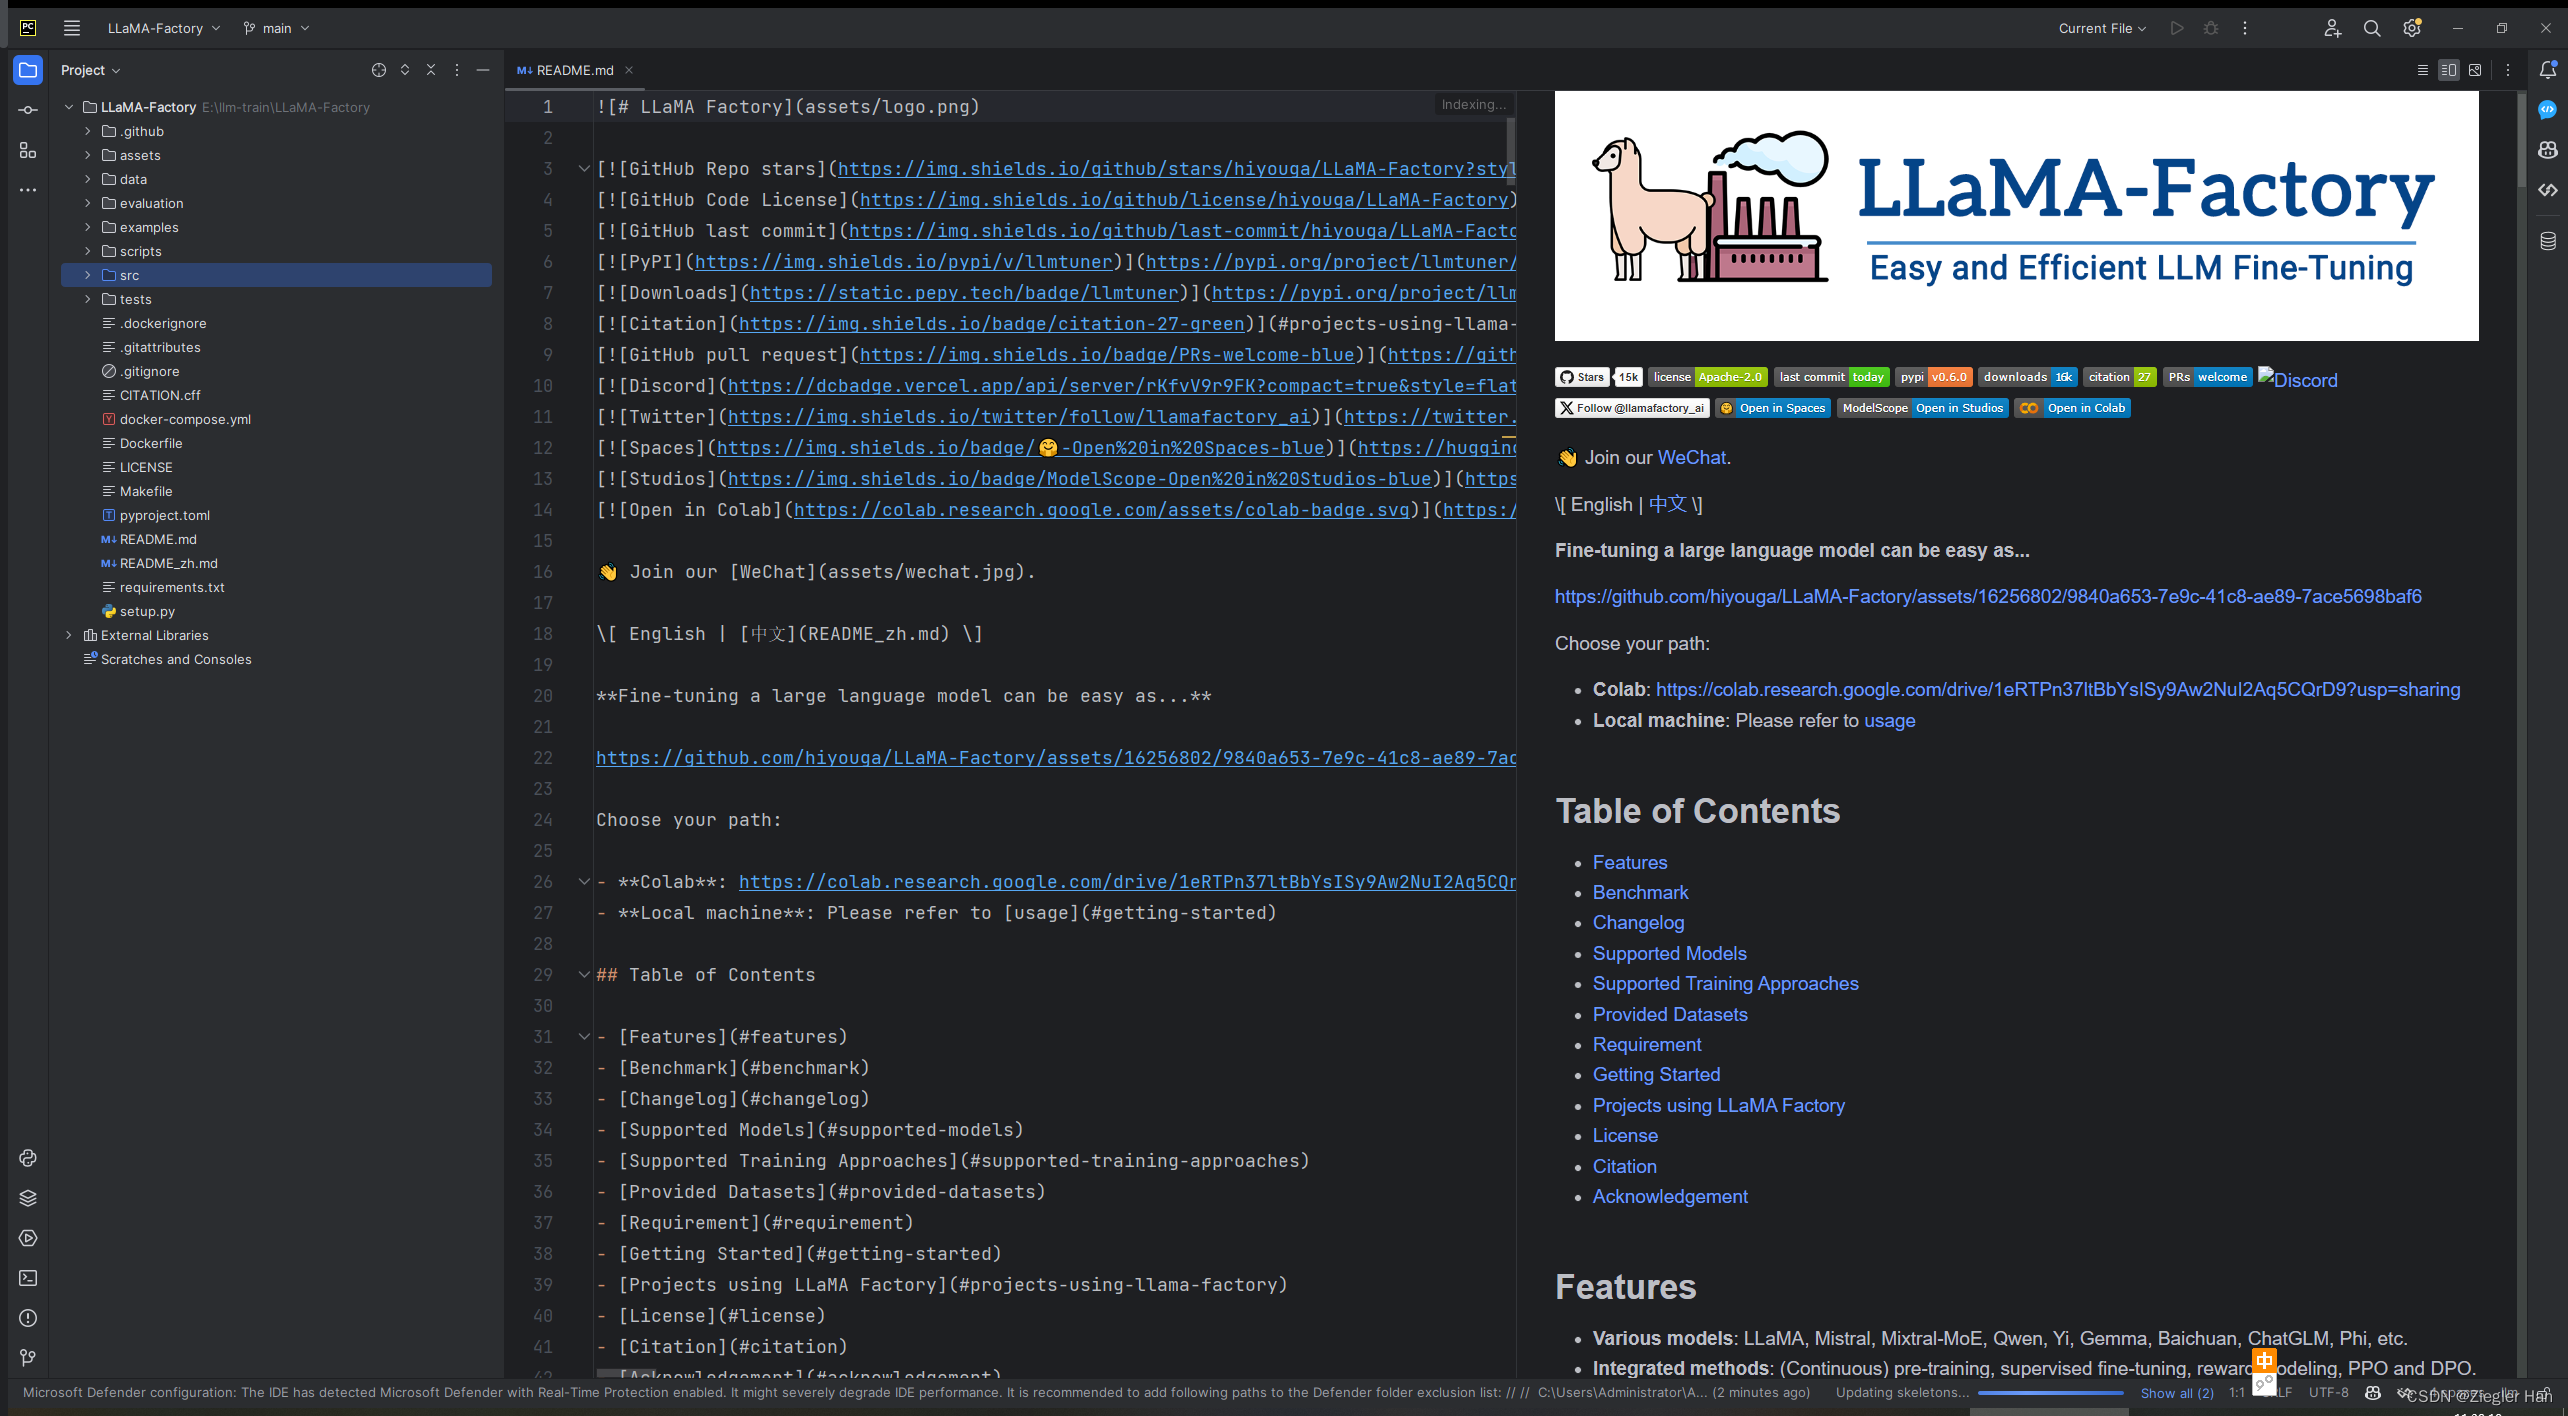Open the Git tool window
This screenshot has height=1416, width=2568.
tap(28, 1357)
